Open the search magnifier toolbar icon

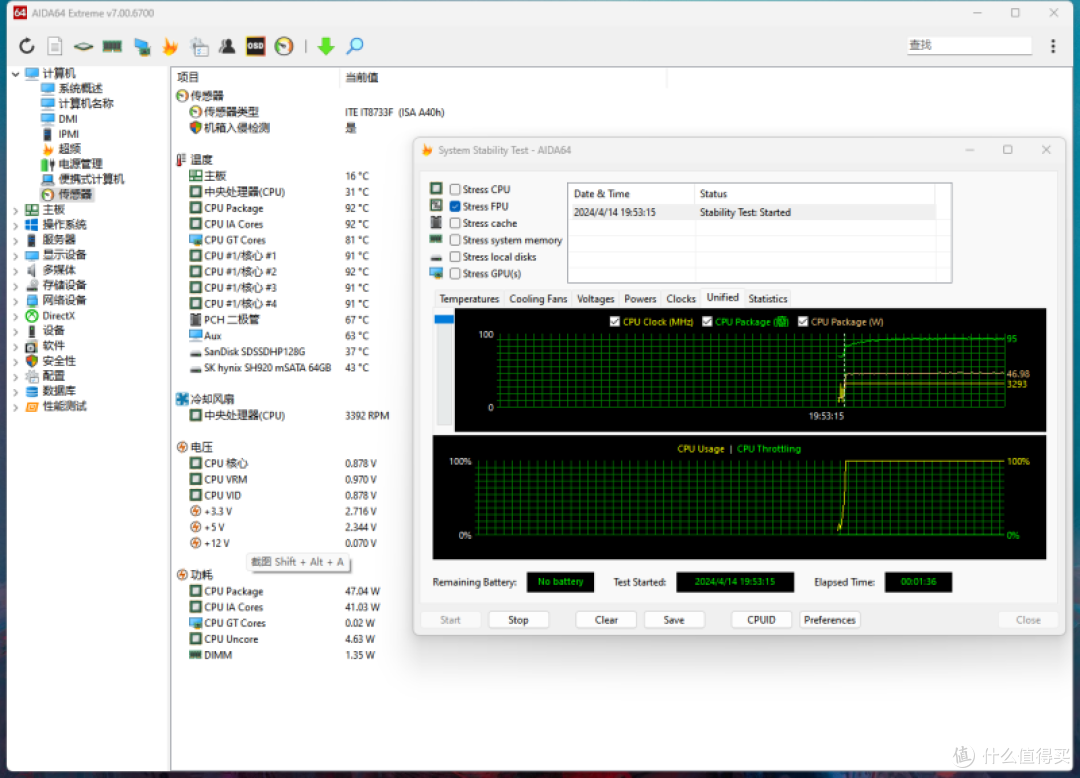click(x=355, y=46)
